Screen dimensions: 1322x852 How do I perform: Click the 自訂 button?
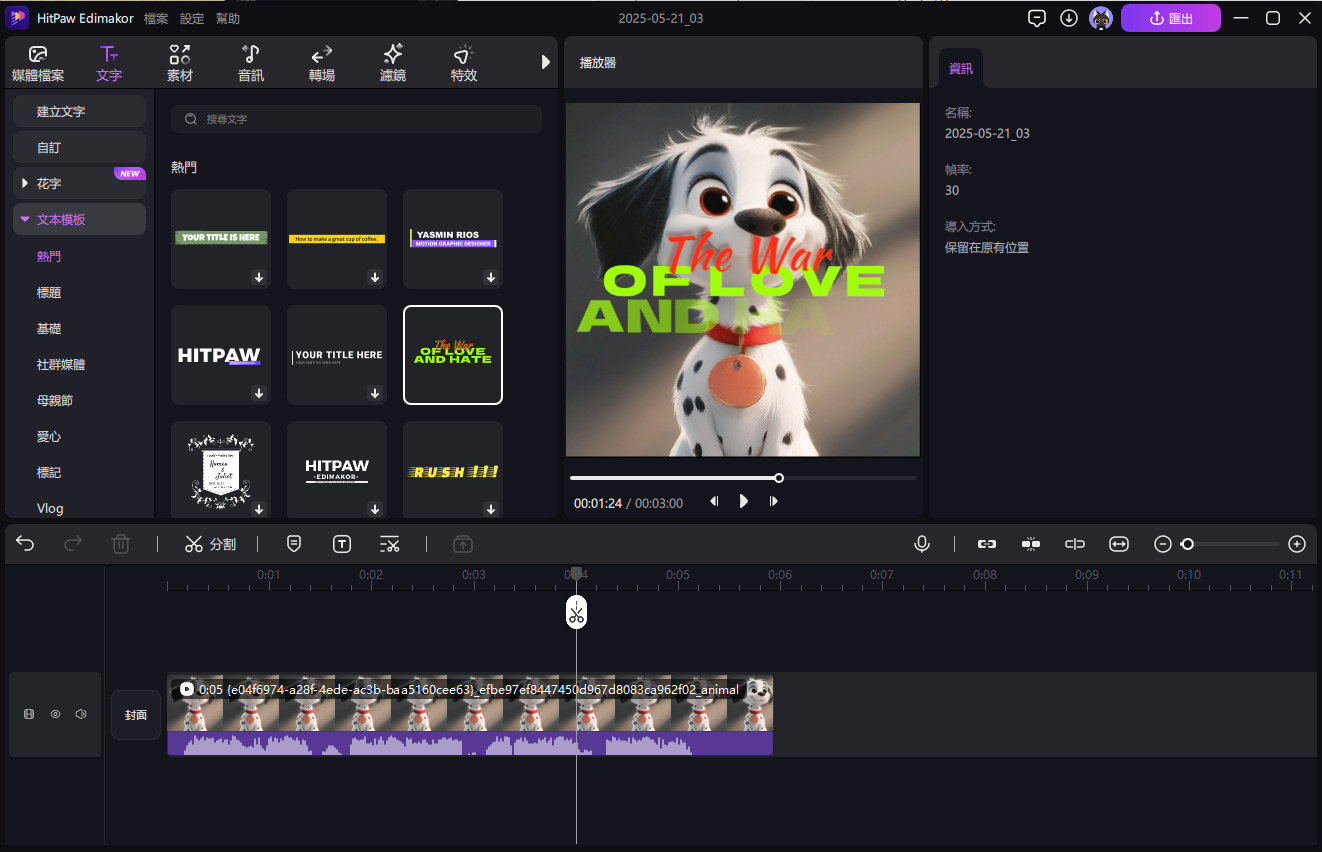click(79, 147)
